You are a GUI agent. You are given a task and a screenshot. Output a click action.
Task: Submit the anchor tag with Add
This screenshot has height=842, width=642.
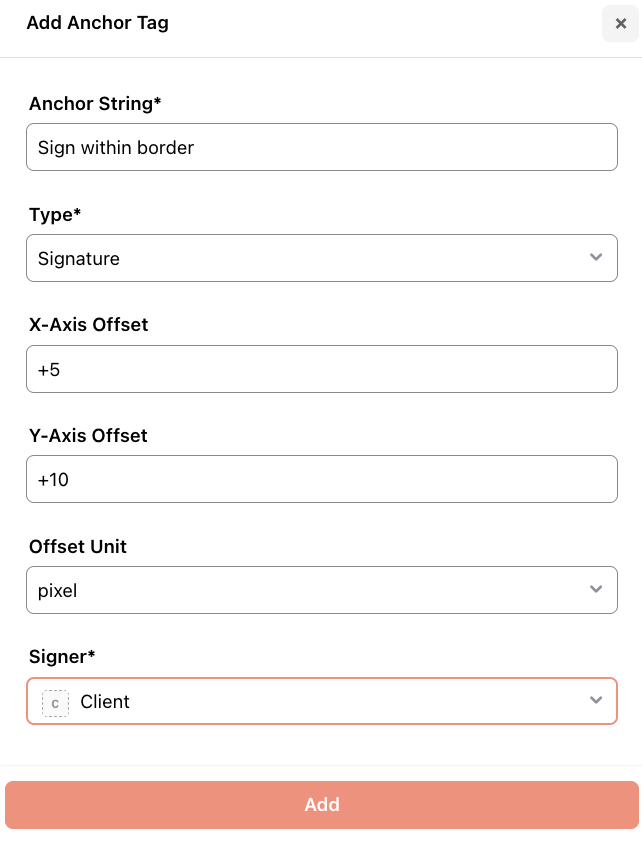click(x=321, y=805)
